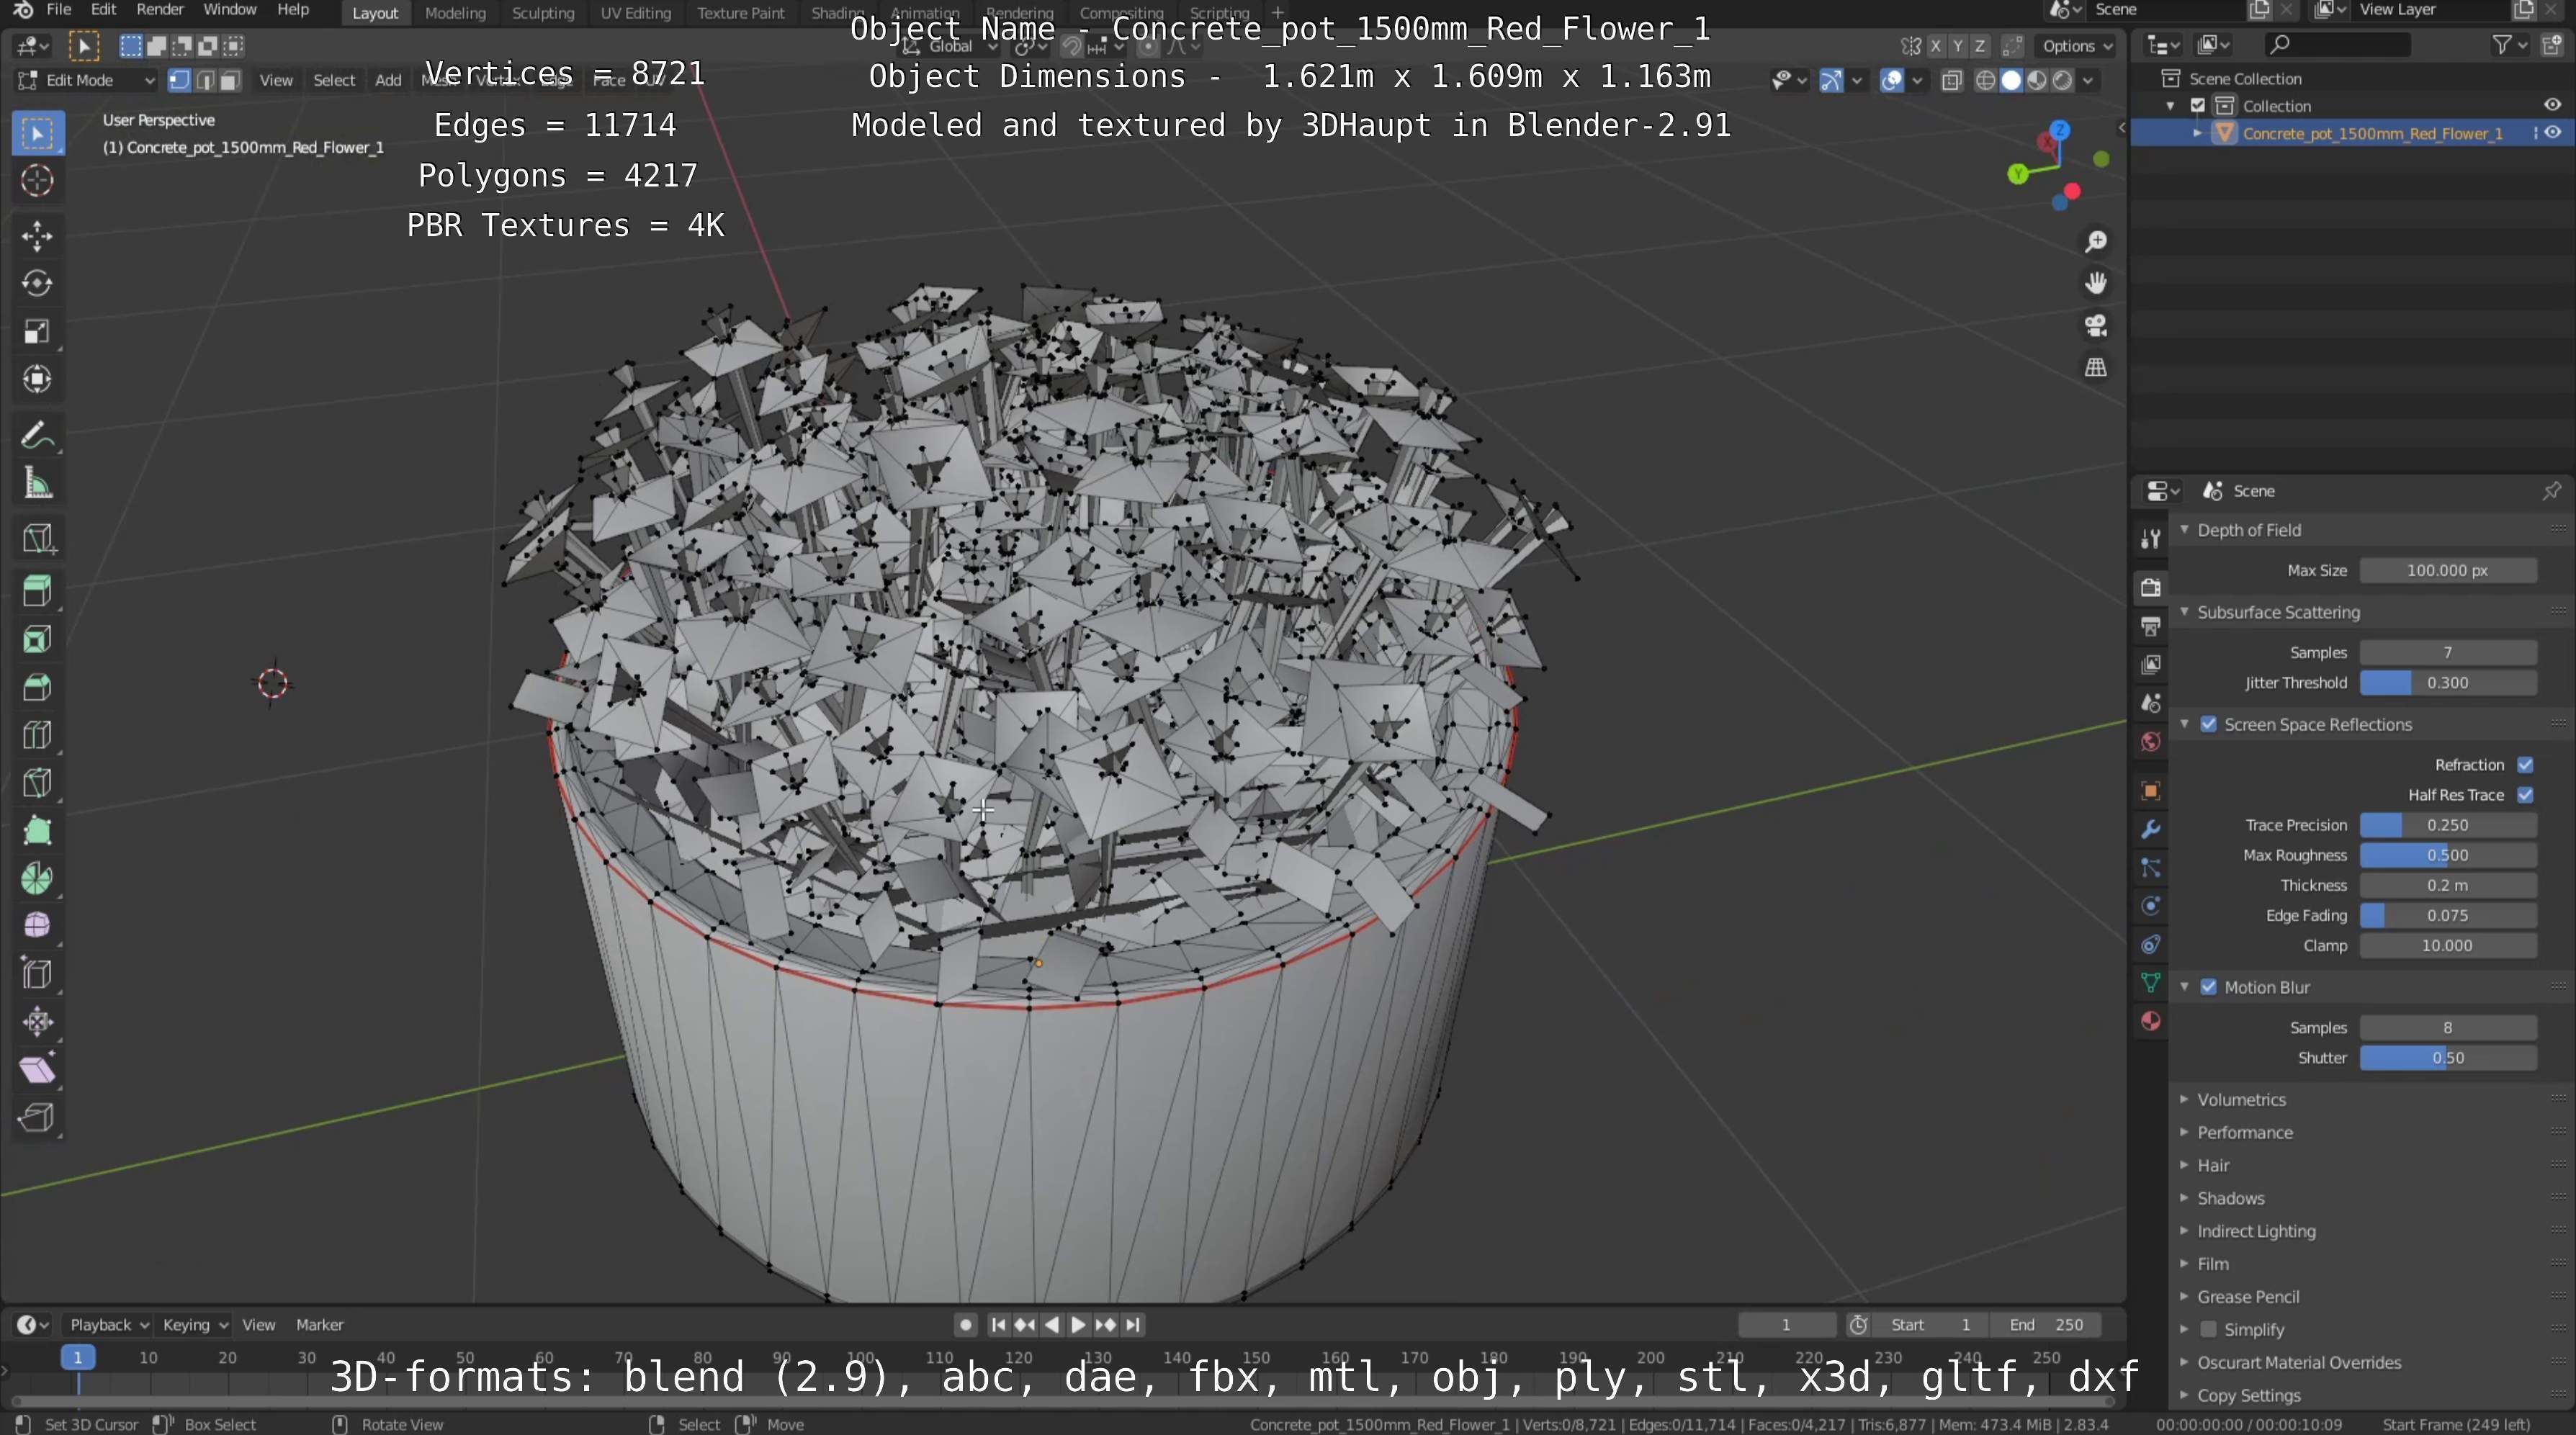Jump to the end frame button
The image size is (2576, 1435).
click(1132, 1325)
